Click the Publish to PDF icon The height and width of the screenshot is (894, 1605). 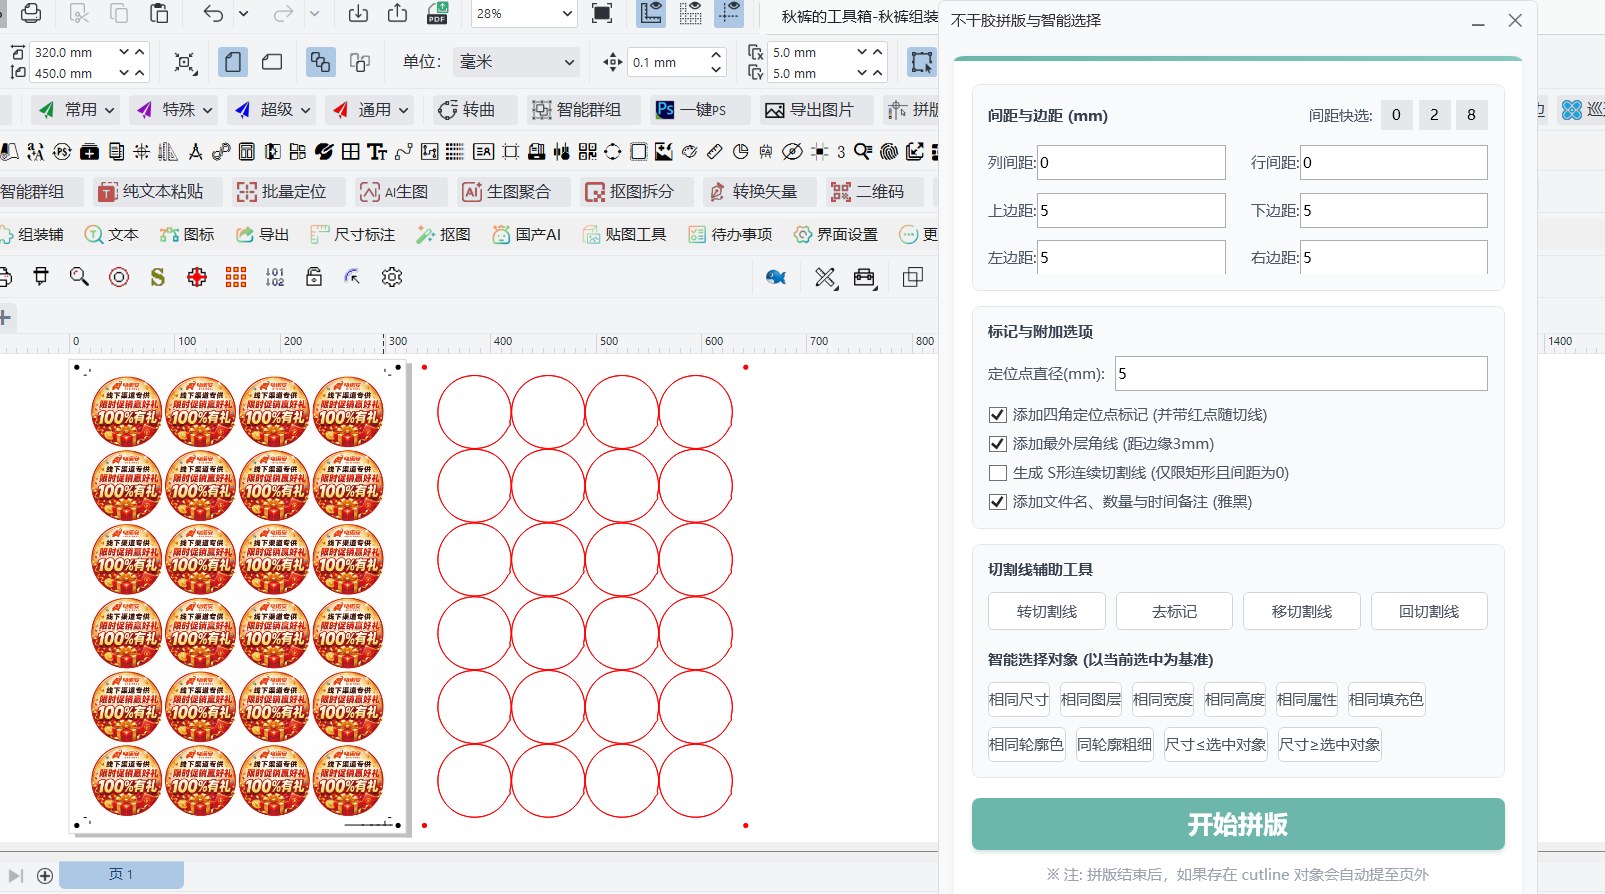point(437,13)
